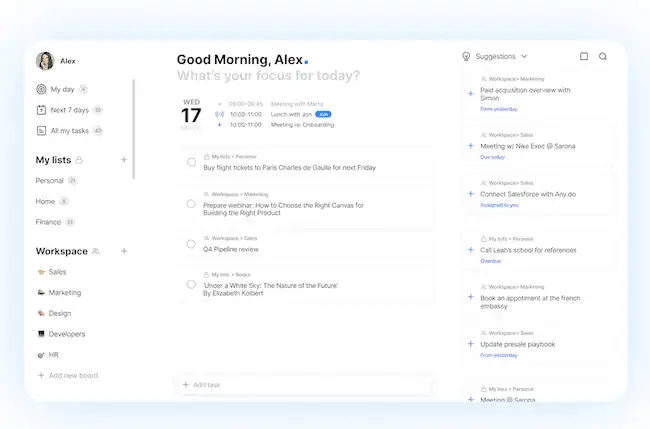Click Add new board
Image resolution: width=650 pixels, height=429 pixels.
[x=68, y=376]
